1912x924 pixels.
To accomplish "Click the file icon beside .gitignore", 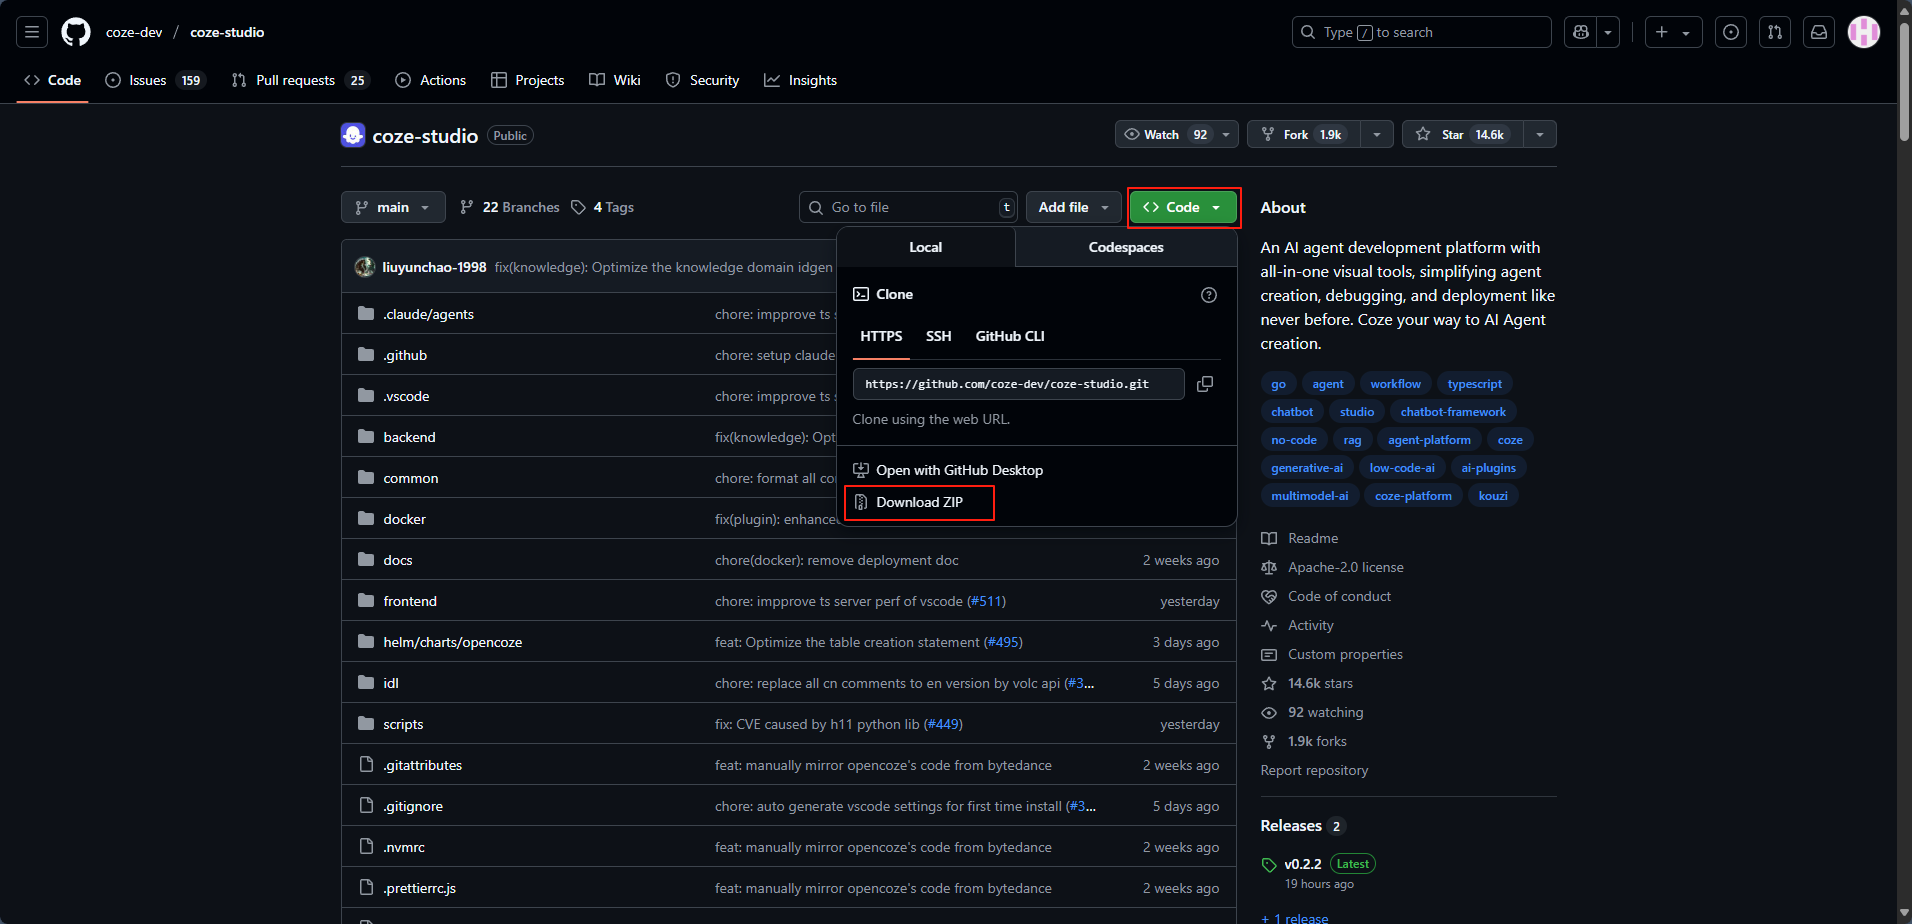I will click(366, 806).
